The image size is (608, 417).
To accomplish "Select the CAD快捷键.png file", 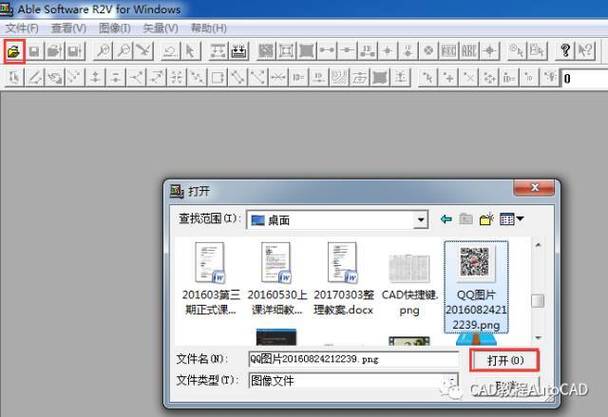I will [x=408, y=279].
